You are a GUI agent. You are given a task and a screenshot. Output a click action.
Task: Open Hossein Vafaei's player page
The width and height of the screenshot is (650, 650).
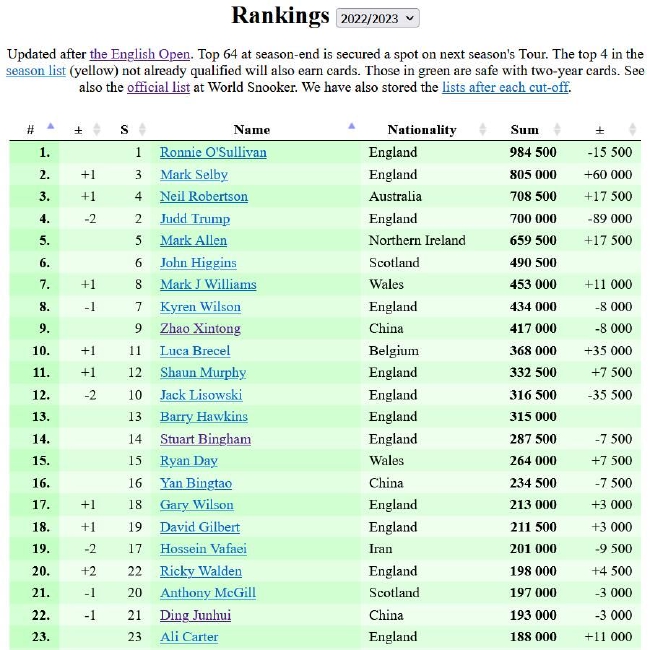click(x=203, y=549)
